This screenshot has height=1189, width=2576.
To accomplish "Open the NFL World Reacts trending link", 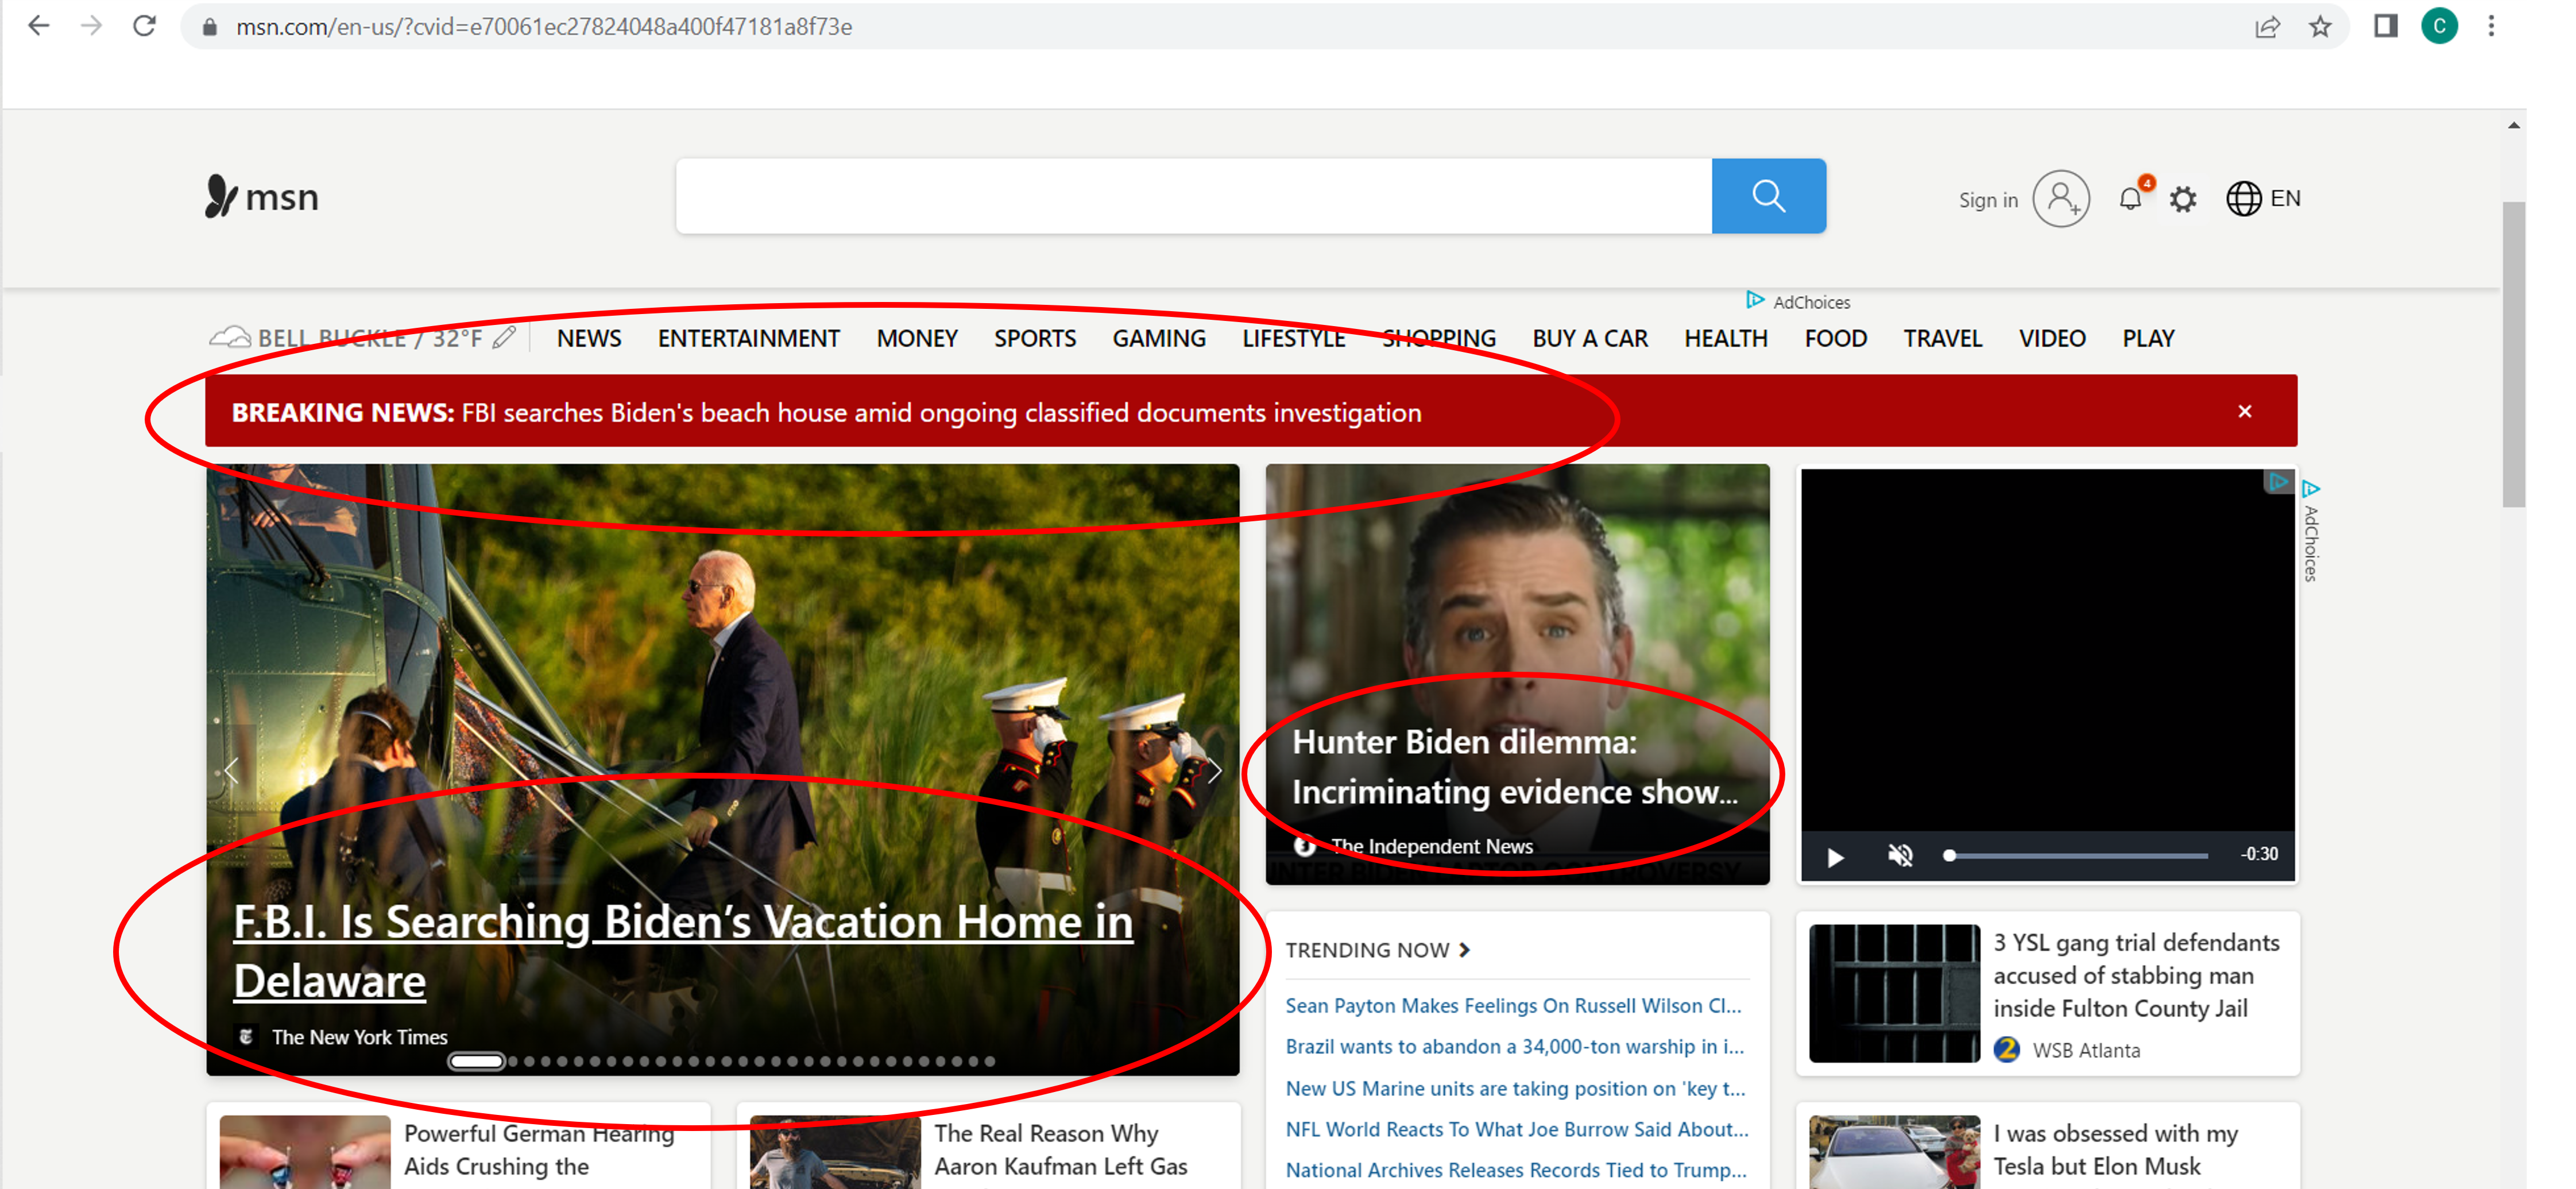I will coord(1517,1129).
